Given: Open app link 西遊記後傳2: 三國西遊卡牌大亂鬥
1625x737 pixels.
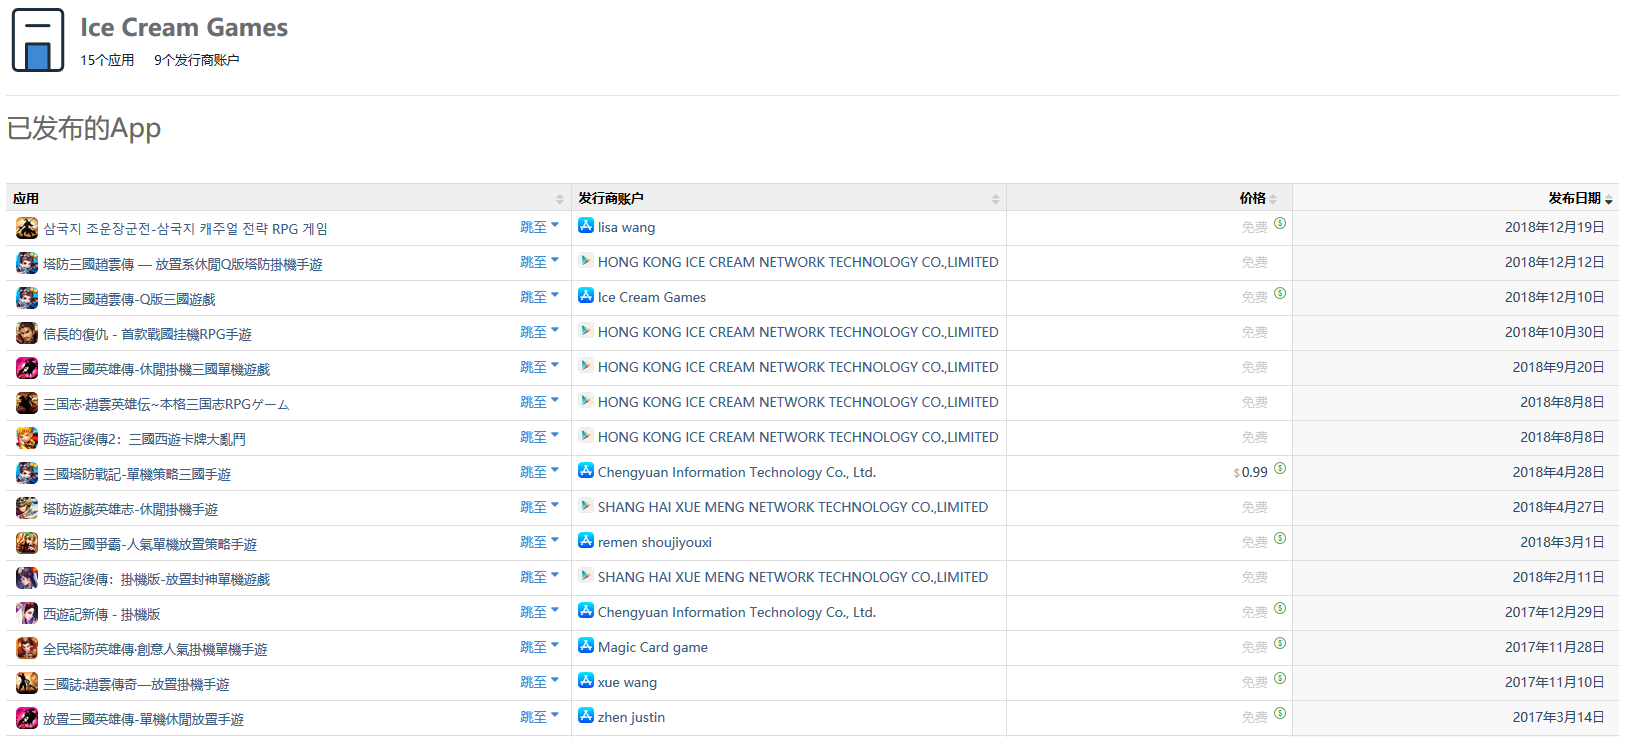Looking at the screenshot, I should pos(144,439).
